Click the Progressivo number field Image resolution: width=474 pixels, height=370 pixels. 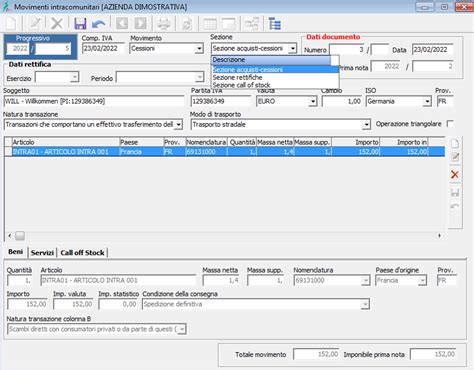[x=53, y=49]
